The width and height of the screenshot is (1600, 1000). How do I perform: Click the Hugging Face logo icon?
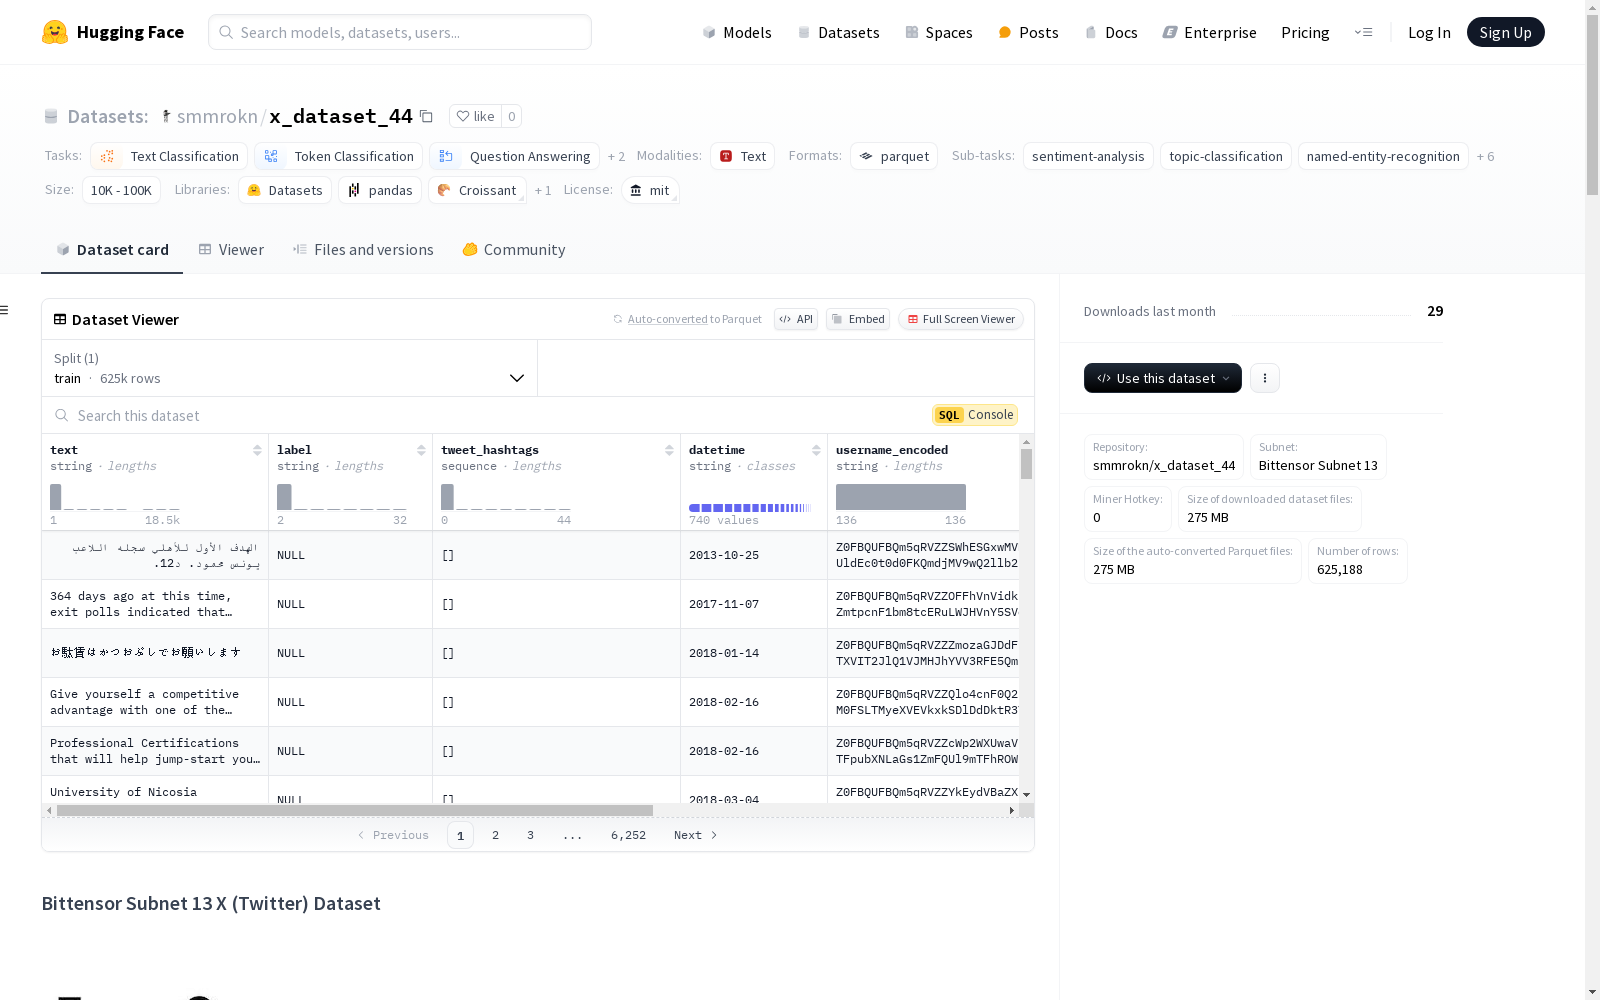55,32
